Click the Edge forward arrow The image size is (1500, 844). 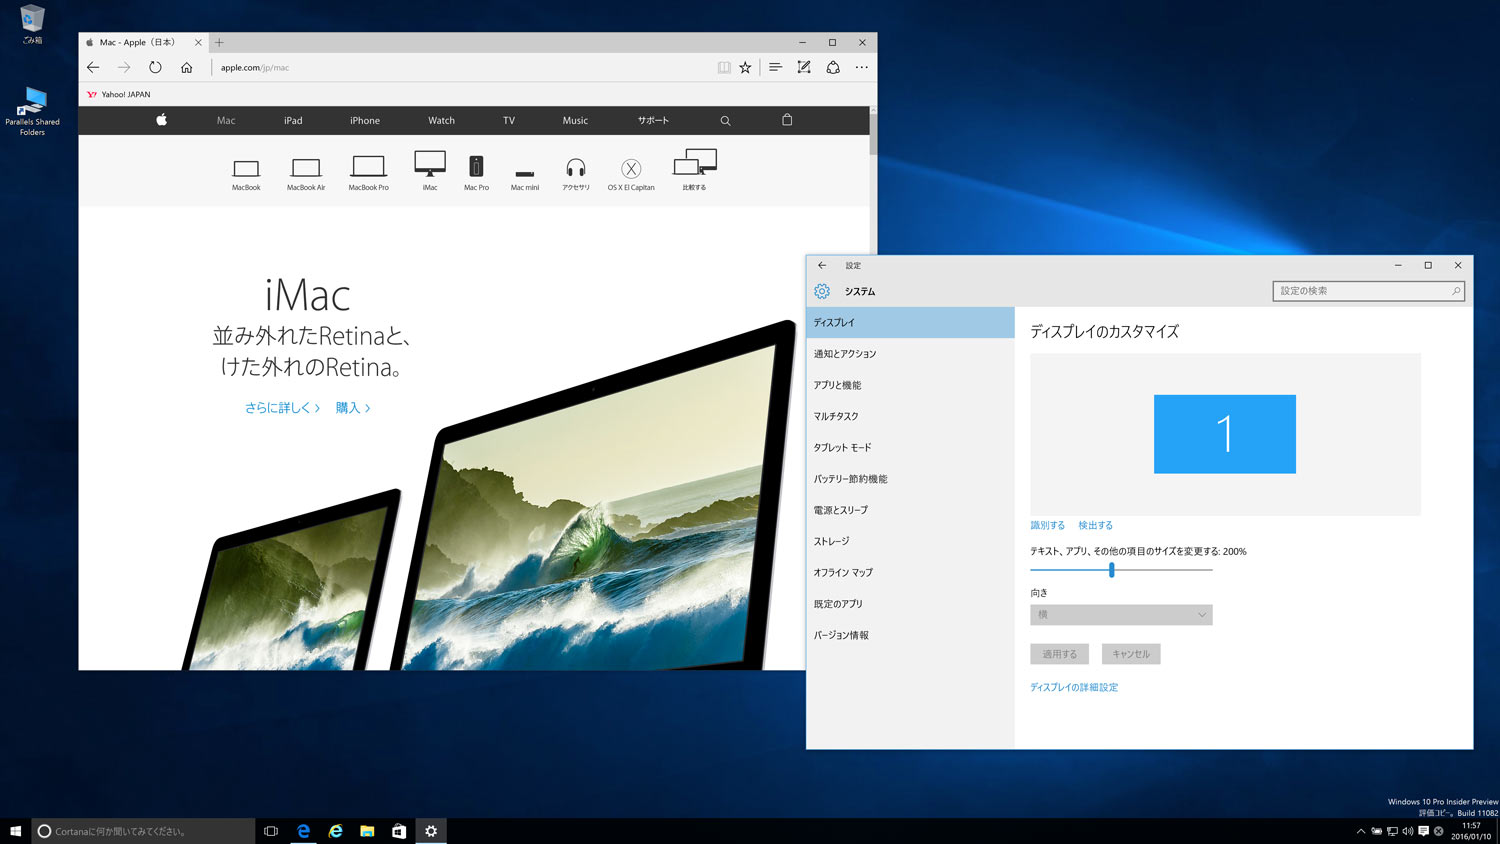coord(124,67)
